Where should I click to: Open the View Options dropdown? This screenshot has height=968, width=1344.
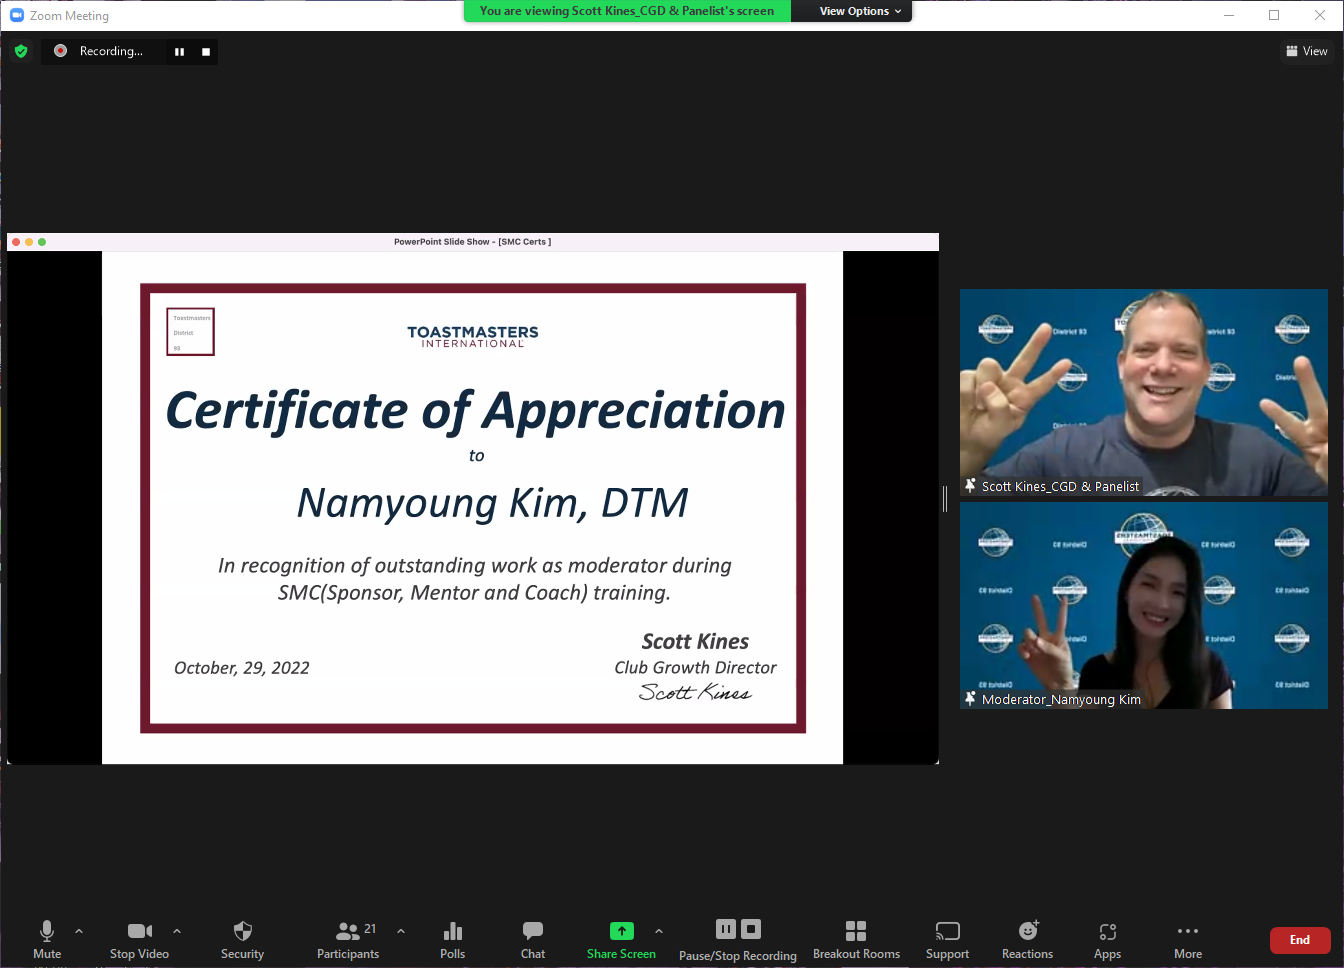[x=860, y=11]
